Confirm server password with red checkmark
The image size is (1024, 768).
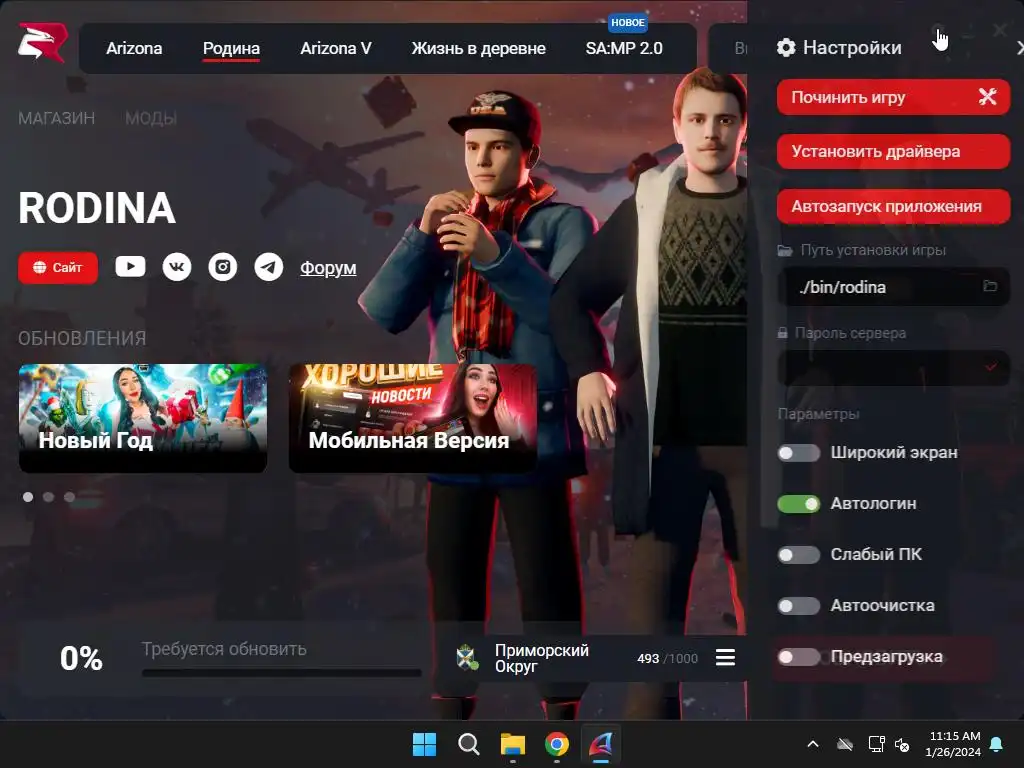[x=991, y=367]
